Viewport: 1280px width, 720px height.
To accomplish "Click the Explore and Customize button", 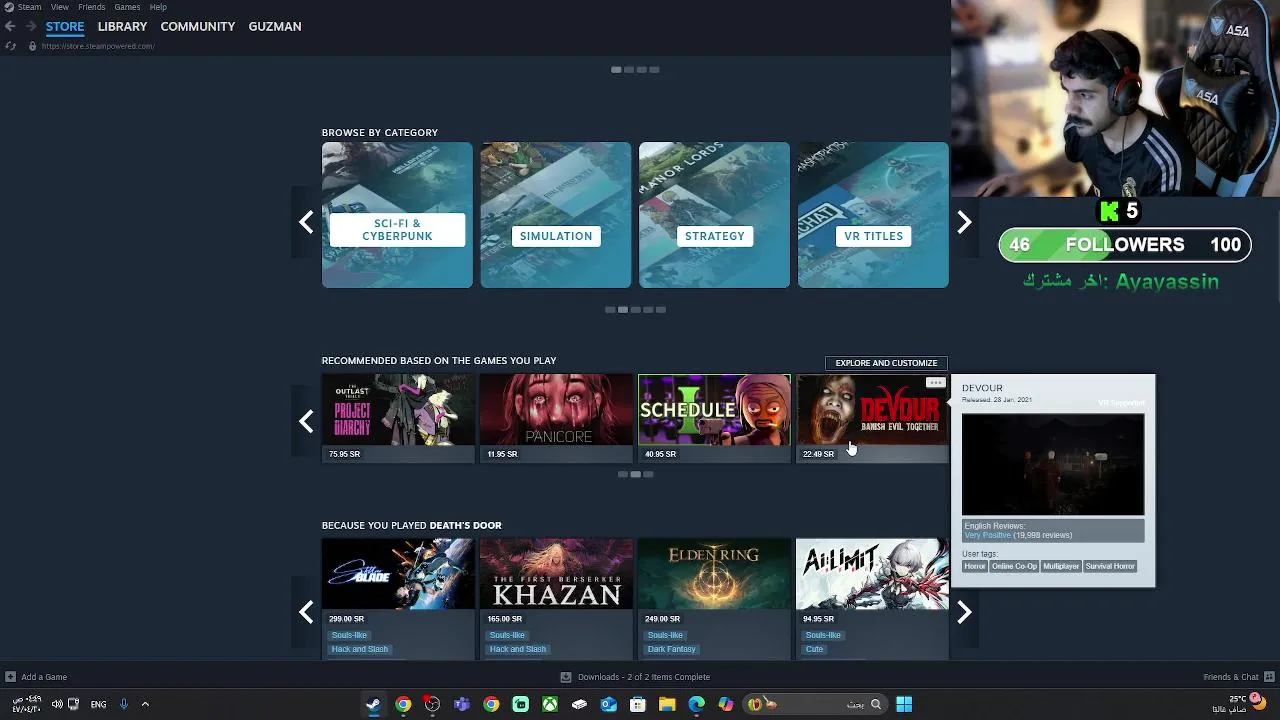I will coord(886,363).
